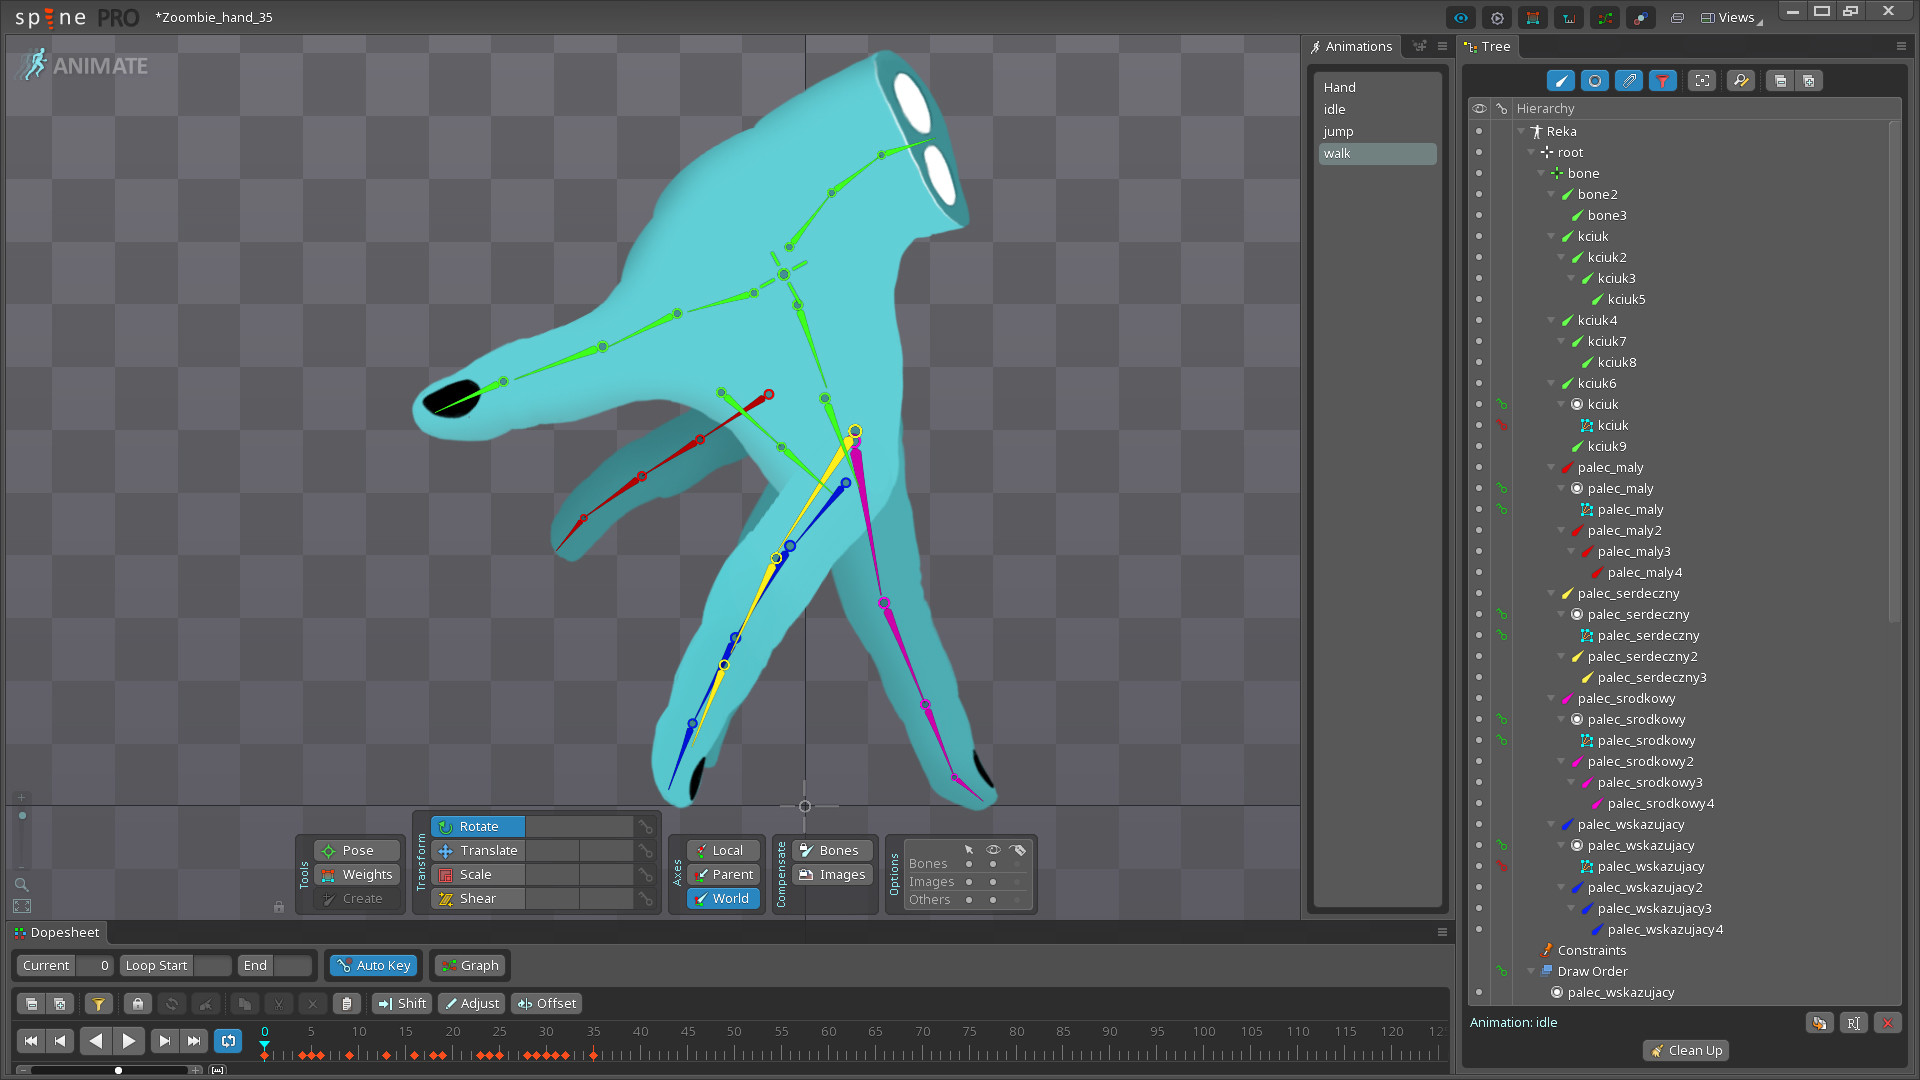Toggle visibility dot for bone2
Image resolution: width=1920 pixels, height=1080 pixels.
(x=1479, y=195)
